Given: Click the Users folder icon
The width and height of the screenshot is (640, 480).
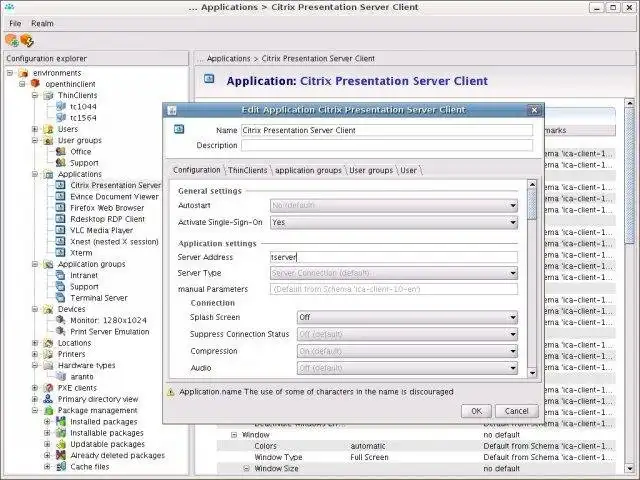Looking at the screenshot, I should click(x=48, y=129).
